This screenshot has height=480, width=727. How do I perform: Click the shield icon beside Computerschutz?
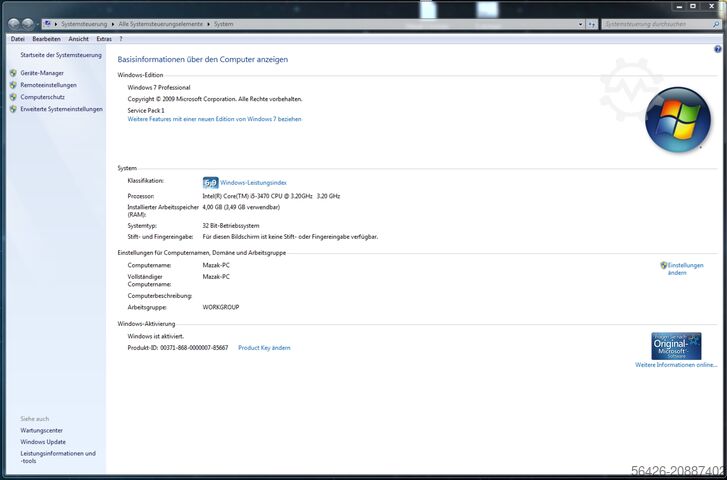[13, 97]
